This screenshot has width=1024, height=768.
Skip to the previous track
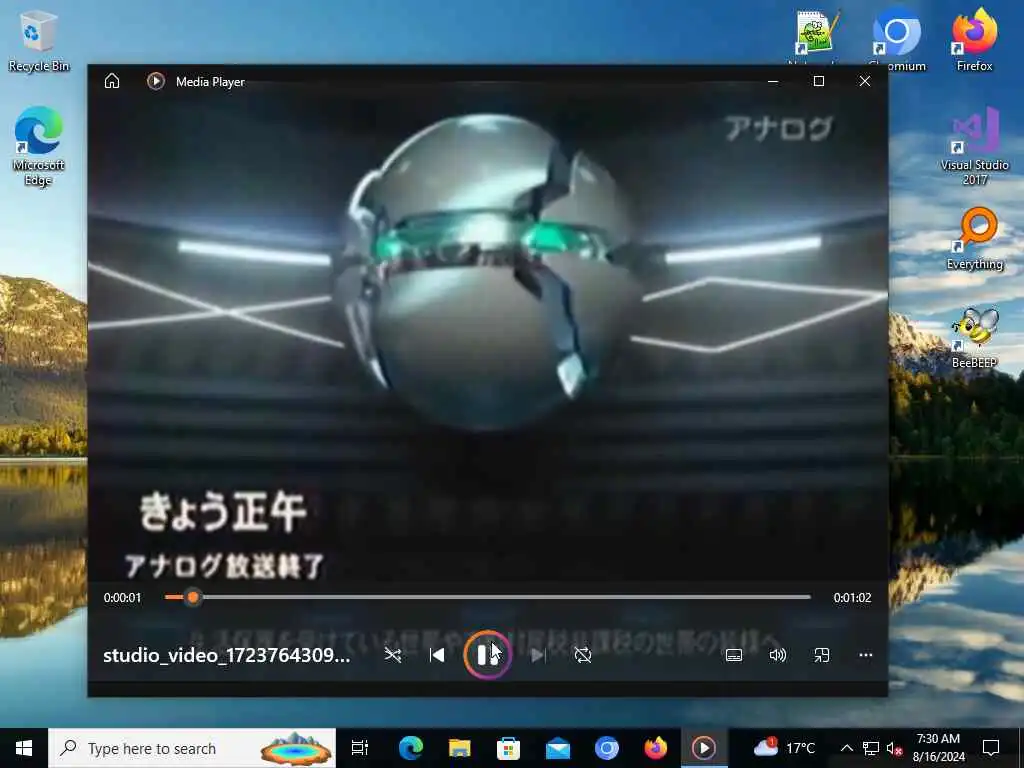pos(437,655)
